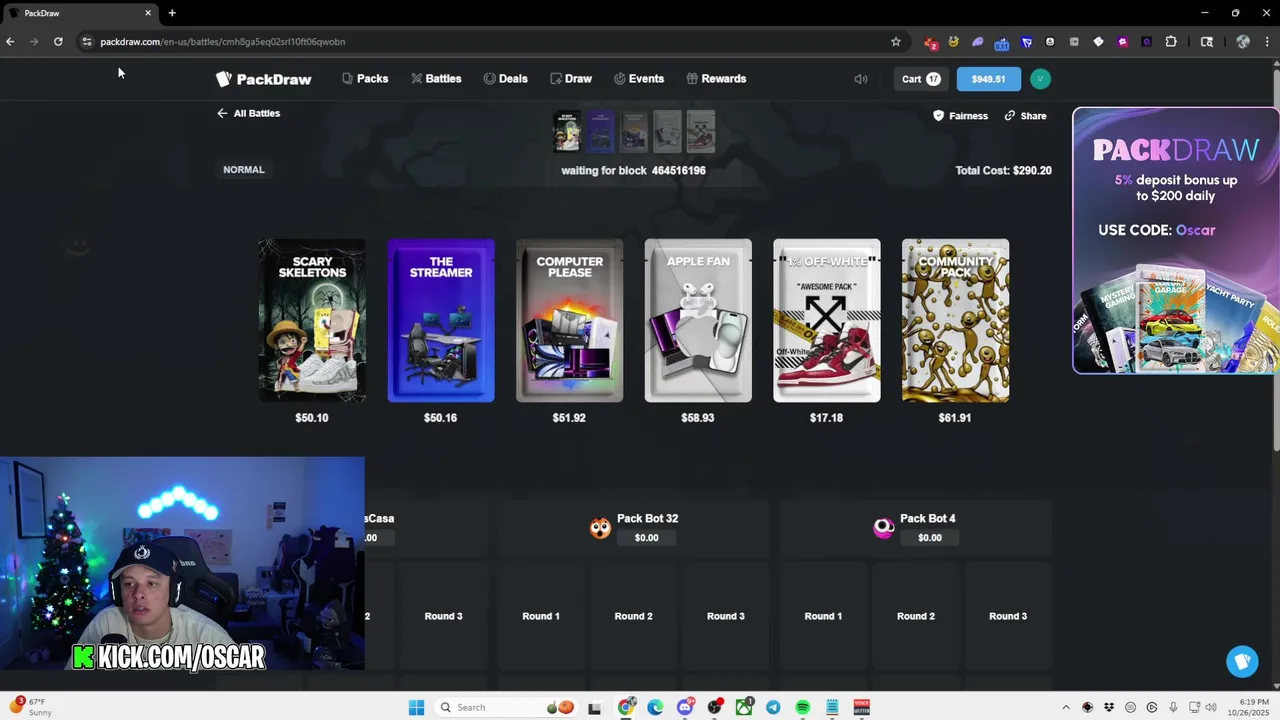Click Total Cost: $290.20 text
Image resolution: width=1280 pixels, height=720 pixels.
click(x=1003, y=171)
